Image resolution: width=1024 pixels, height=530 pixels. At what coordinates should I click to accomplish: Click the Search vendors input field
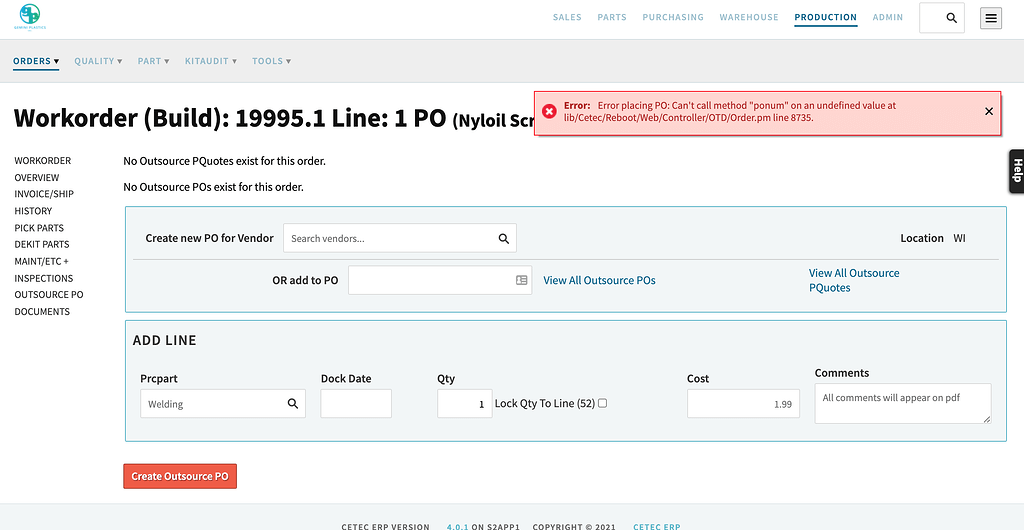(400, 238)
